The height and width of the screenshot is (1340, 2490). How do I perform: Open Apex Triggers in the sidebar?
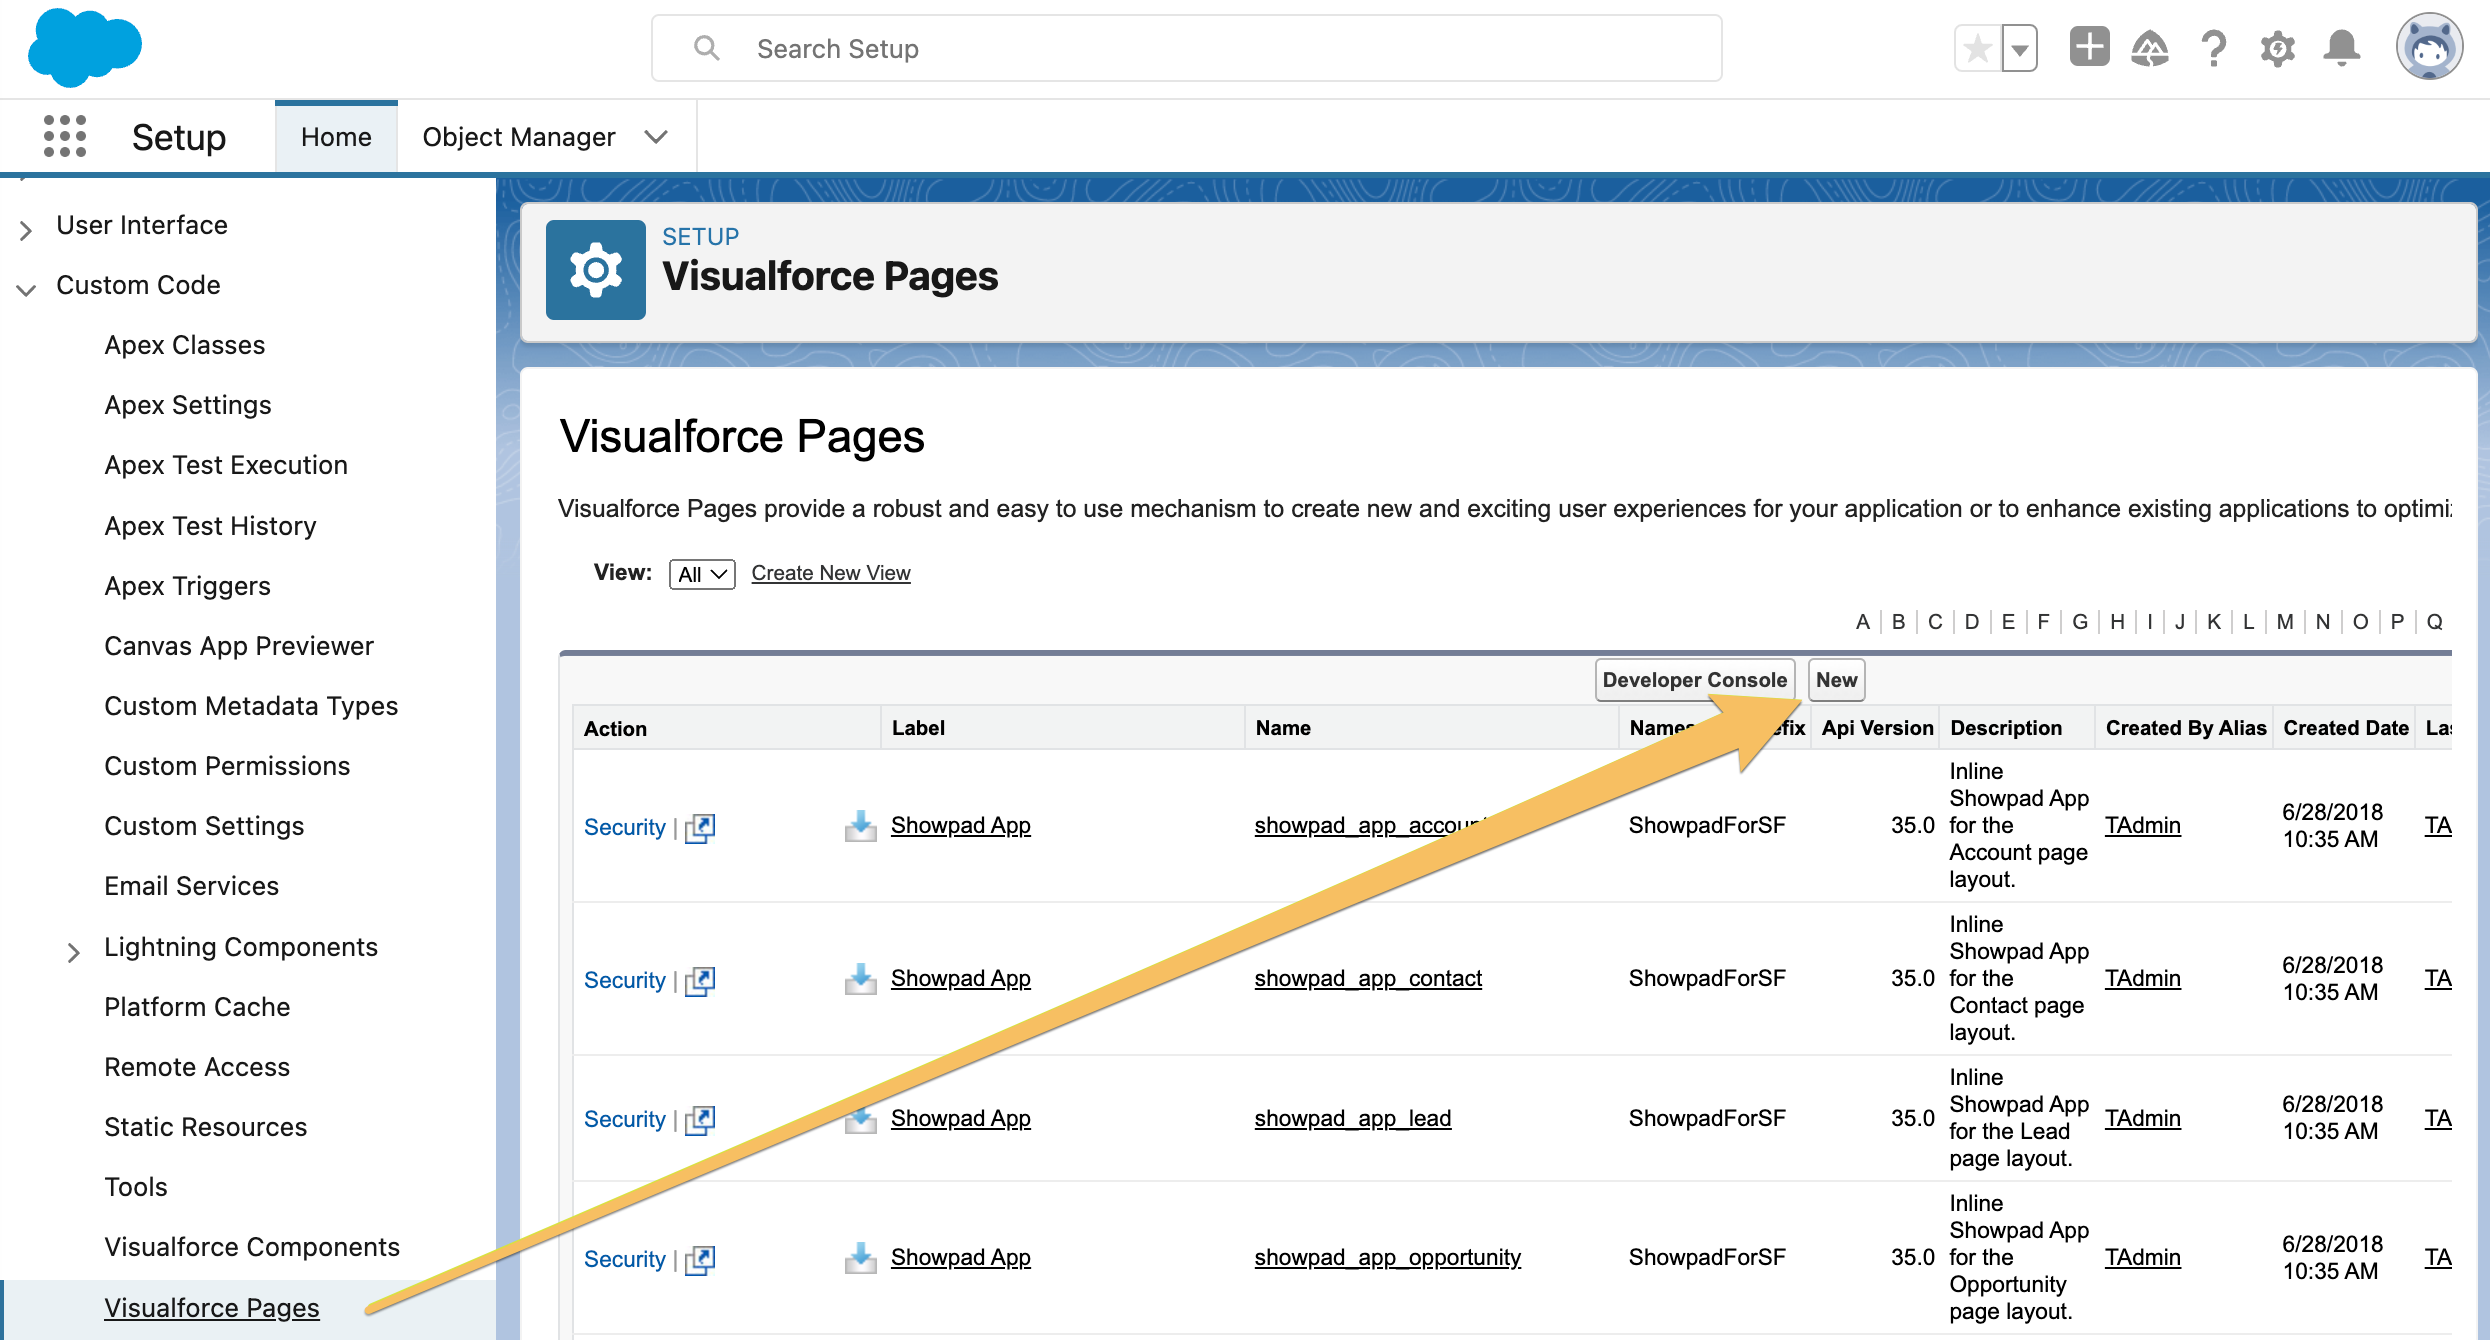(x=188, y=586)
